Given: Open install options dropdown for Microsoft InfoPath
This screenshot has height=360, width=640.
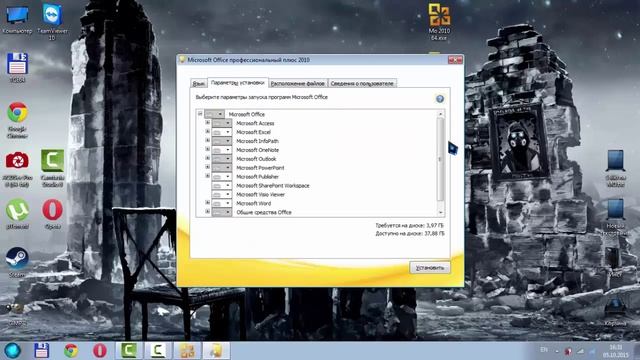Looking at the screenshot, I should [x=222, y=141].
